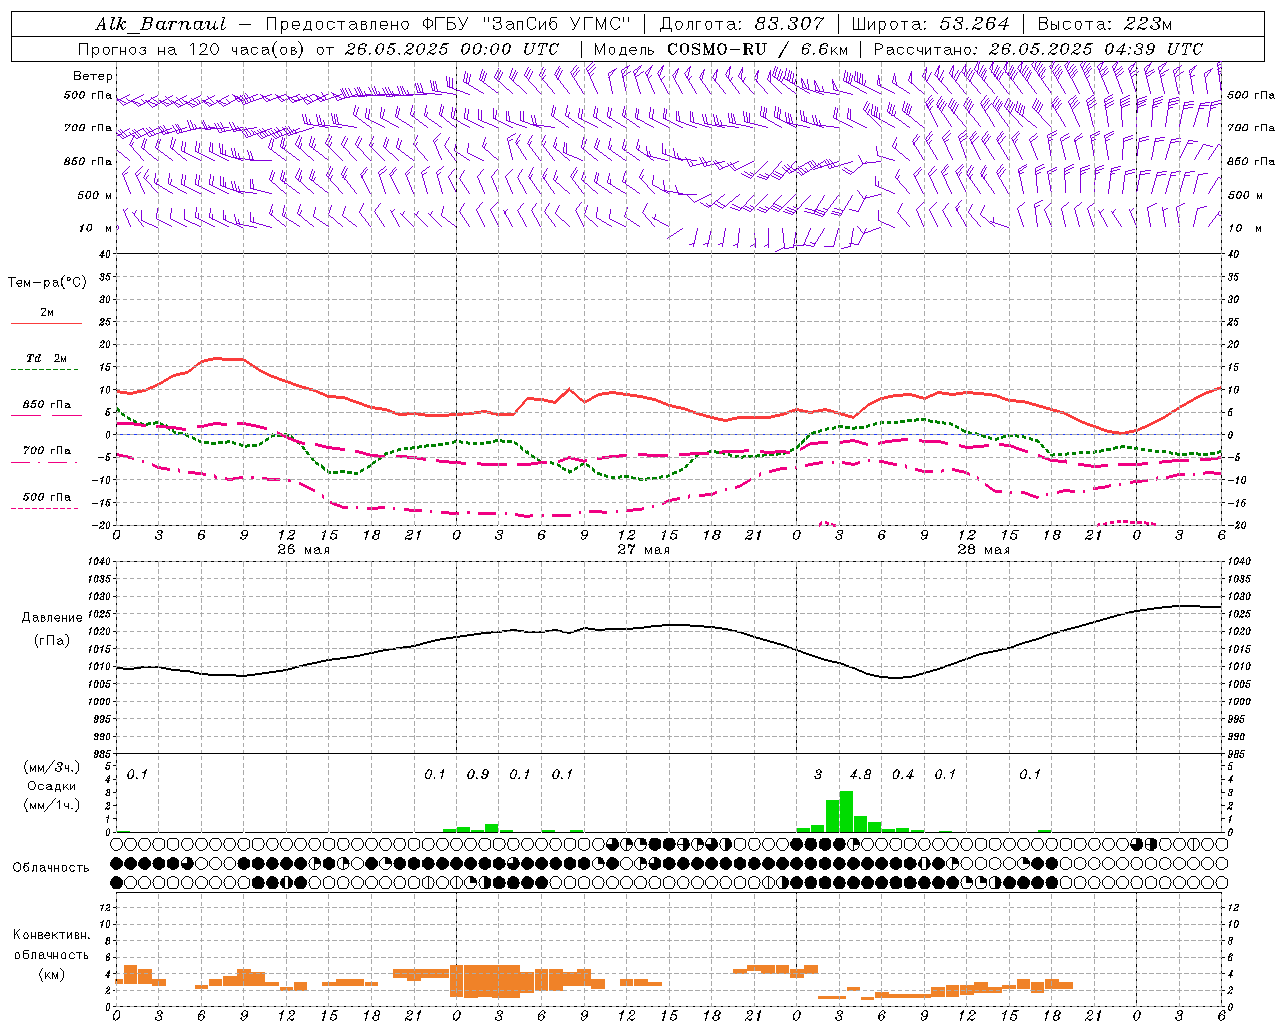Click the 'Долгота: 83.307' longitude value
This screenshot has height=1024, width=1280.
[742, 24]
